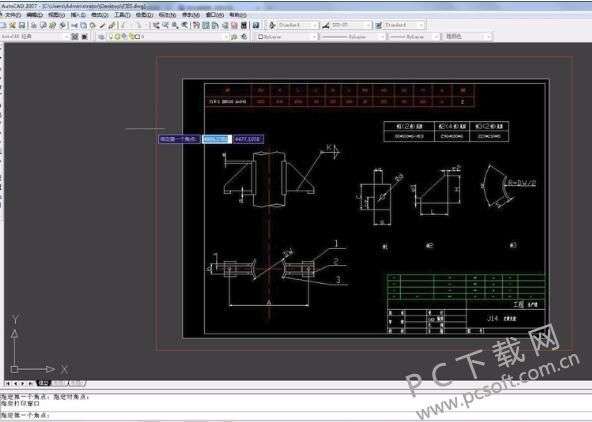This screenshot has height=422, width=592.
Task: Click Make Object's Layer Current icon
Action: coord(234,37)
